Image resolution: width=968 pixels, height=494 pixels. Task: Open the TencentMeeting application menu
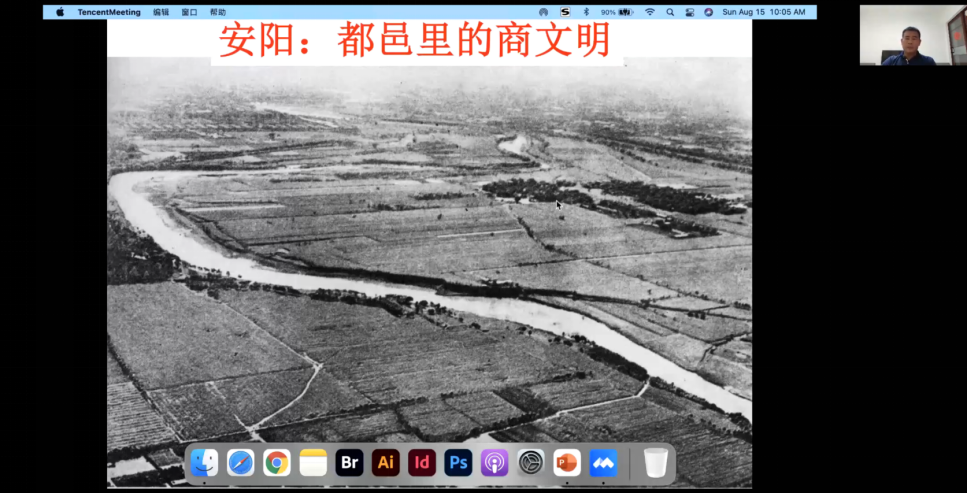[109, 12]
